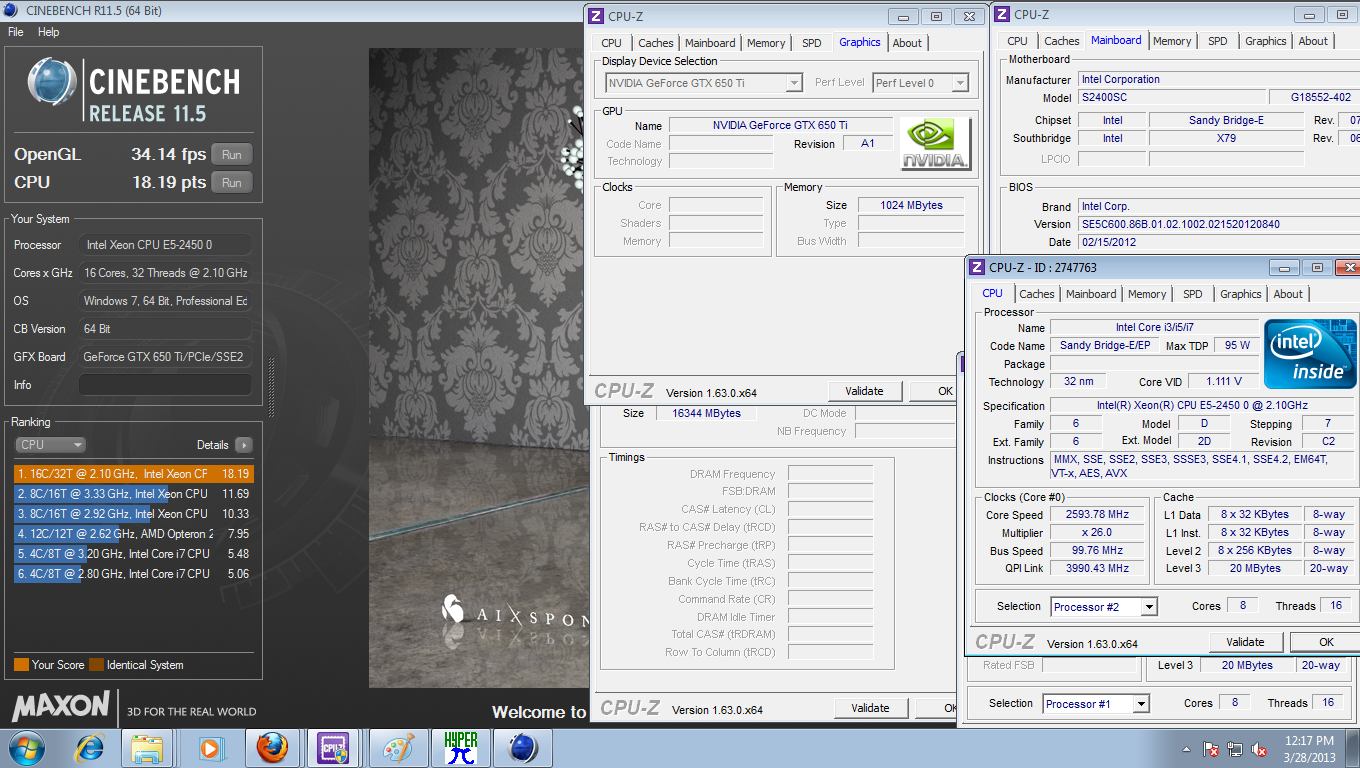Click the volume speaker tray icon
This screenshot has width=1360, height=768.
(x=1259, y=748)
